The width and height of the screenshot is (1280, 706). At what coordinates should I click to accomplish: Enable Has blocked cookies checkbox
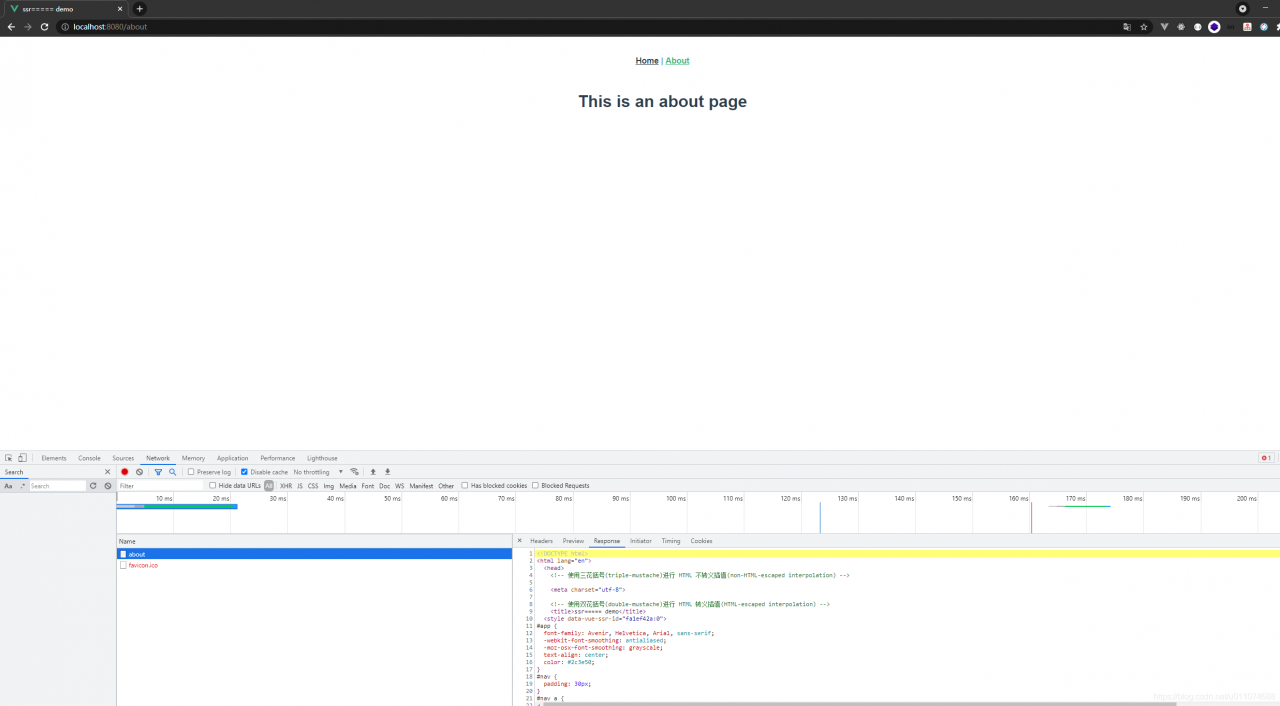coord(465,486)
